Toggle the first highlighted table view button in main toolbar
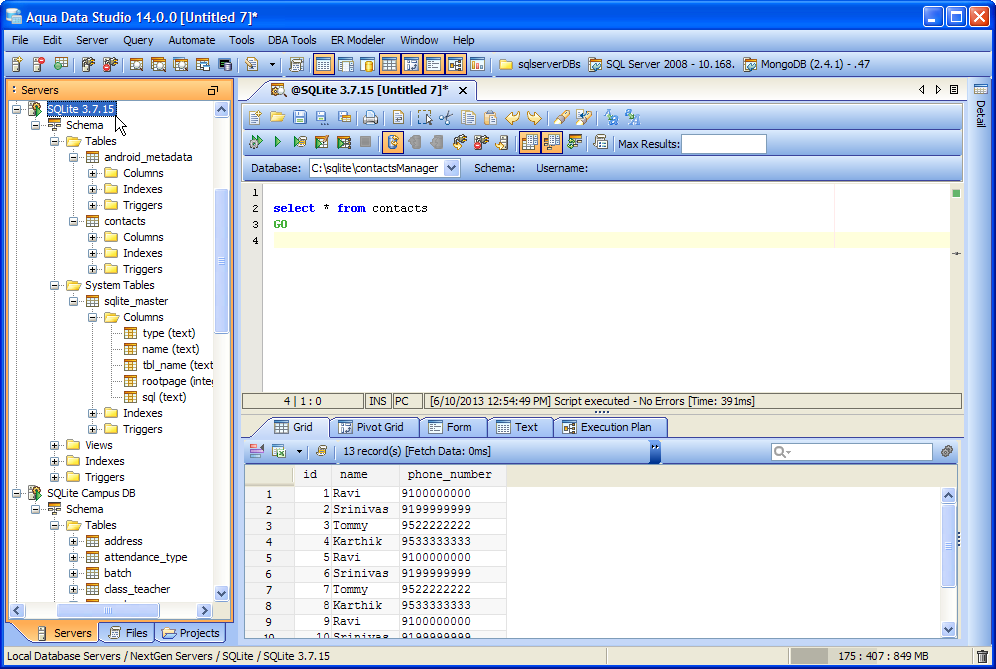The height and width of the screenshot is (669, 996). (x=323, y=64)
